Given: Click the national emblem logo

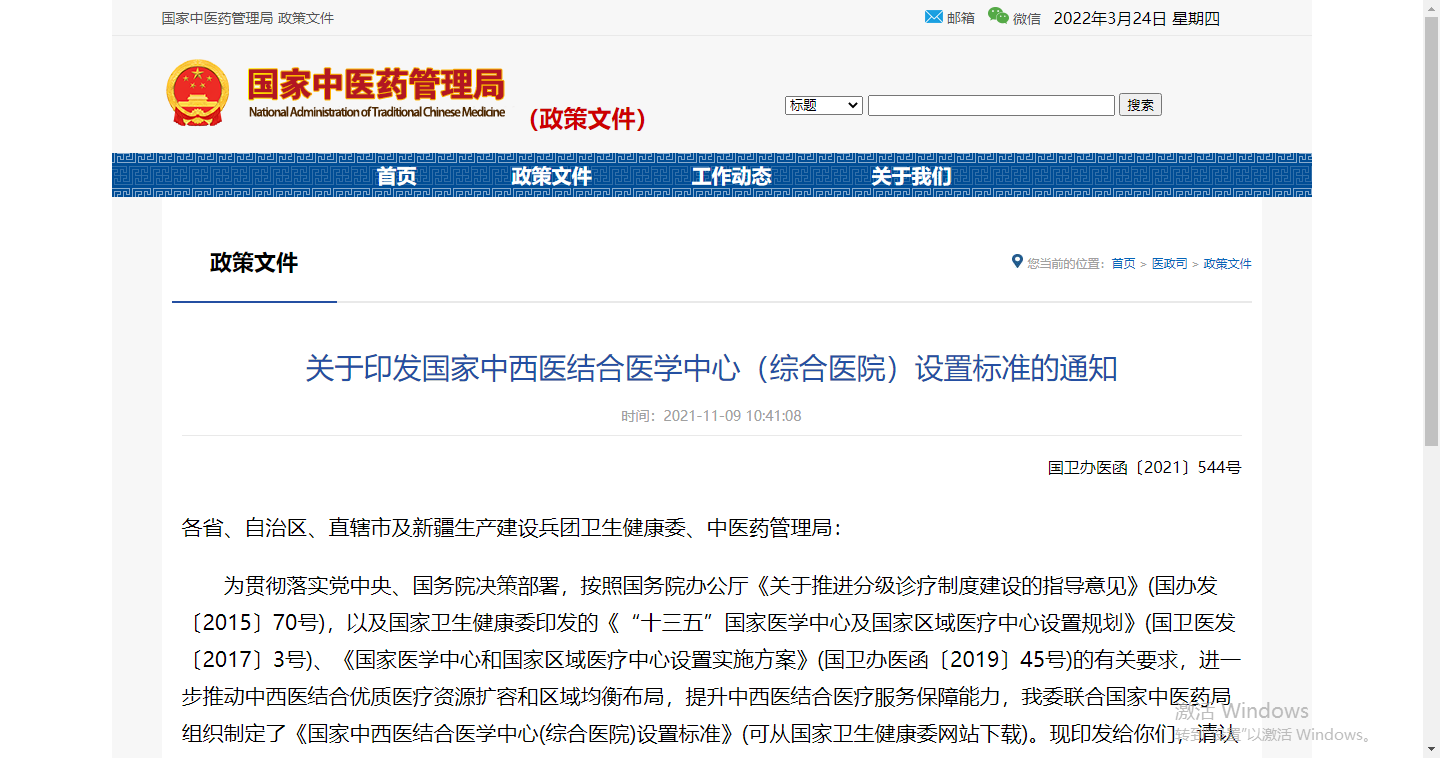Looking at the screenshot, I should click(197, 93).
